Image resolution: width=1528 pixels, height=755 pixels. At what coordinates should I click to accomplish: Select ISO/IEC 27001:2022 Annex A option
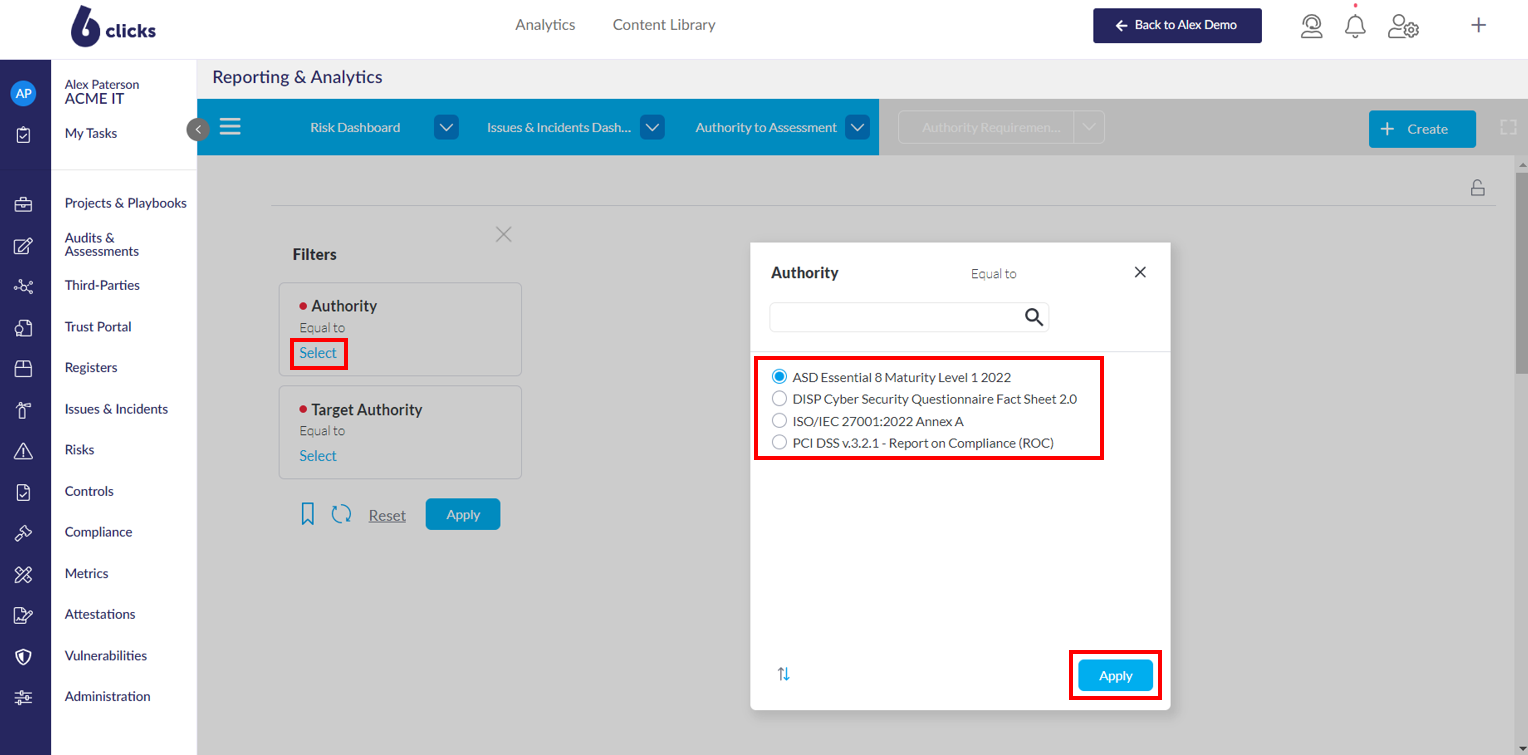[779, 420]
